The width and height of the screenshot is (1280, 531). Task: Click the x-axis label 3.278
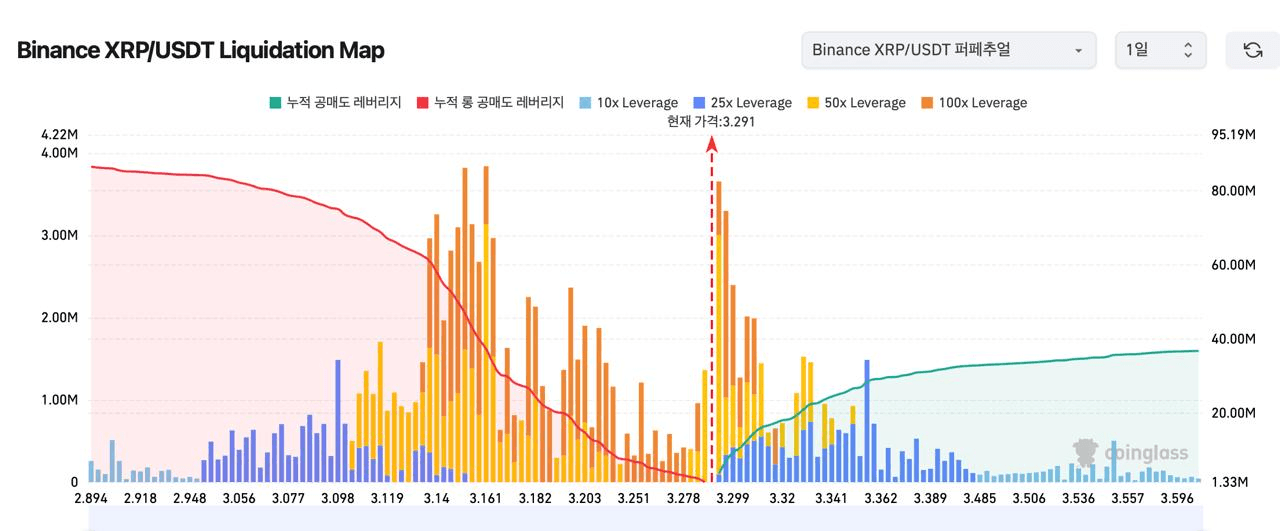683,498
